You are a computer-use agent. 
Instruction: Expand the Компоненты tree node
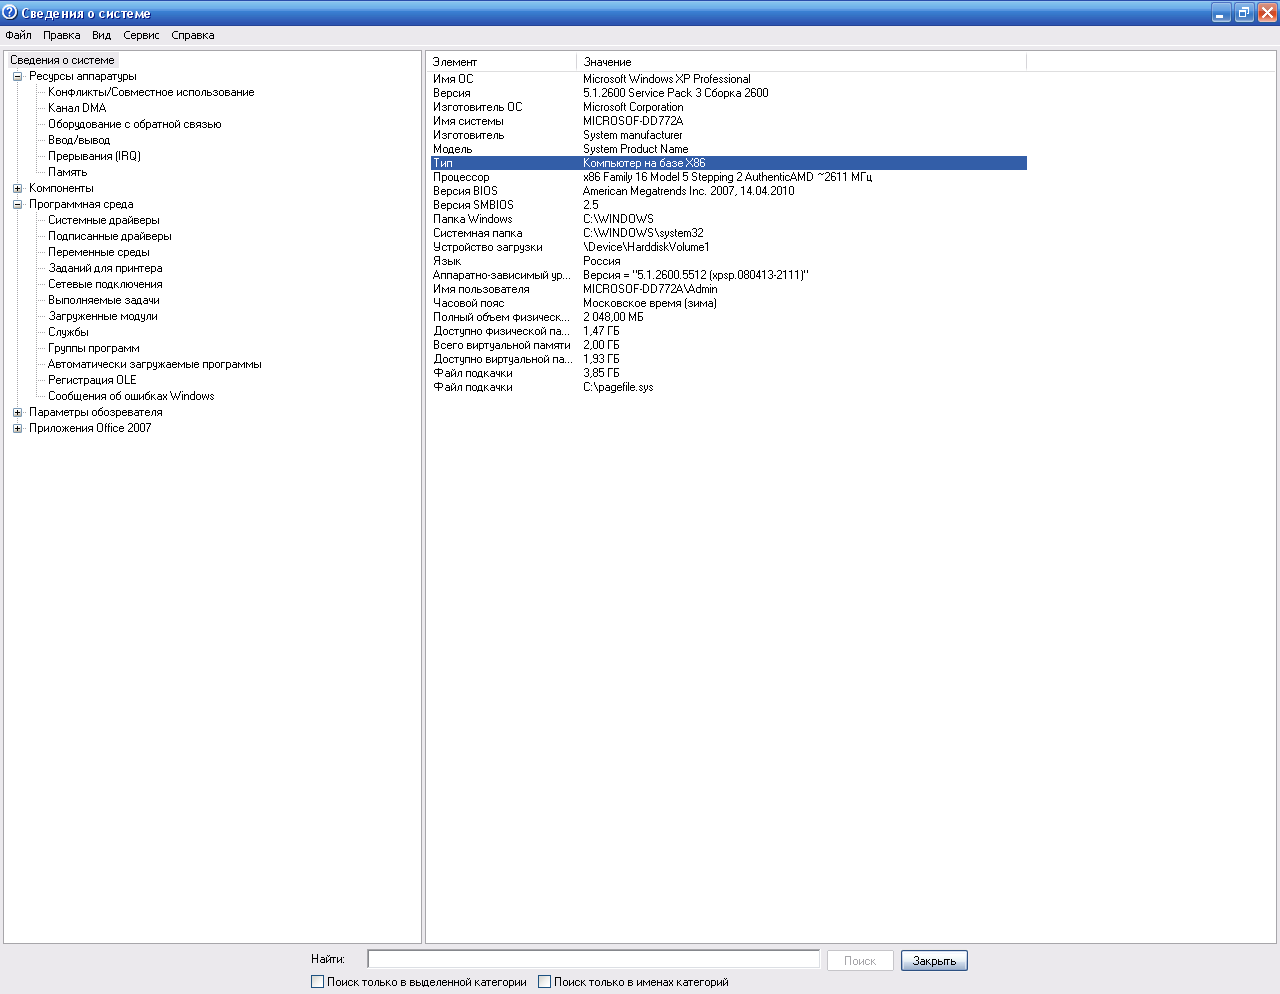click(17, 188)
